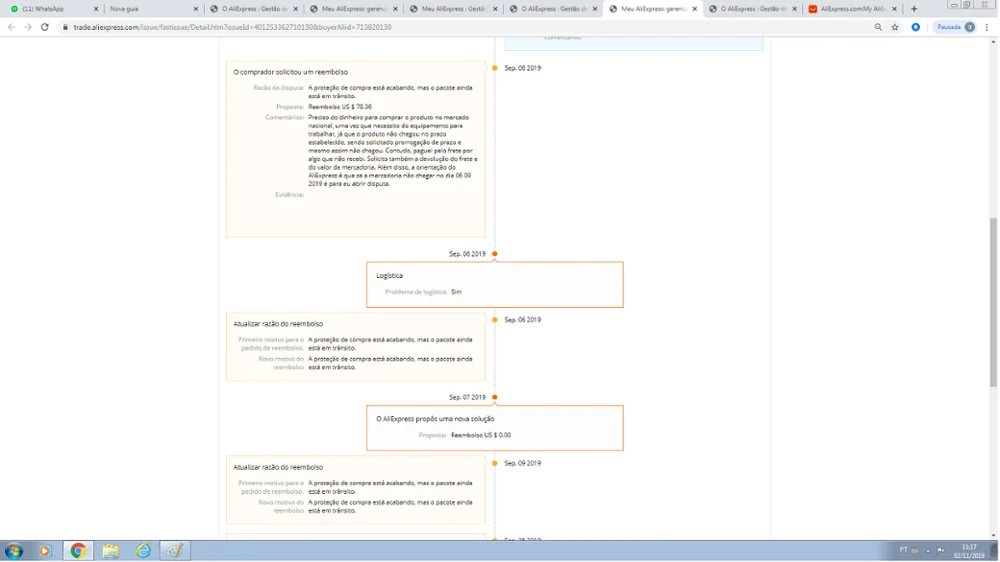Click the Chrome taskbar icon

pyautogui.click(x=78, y=551)
